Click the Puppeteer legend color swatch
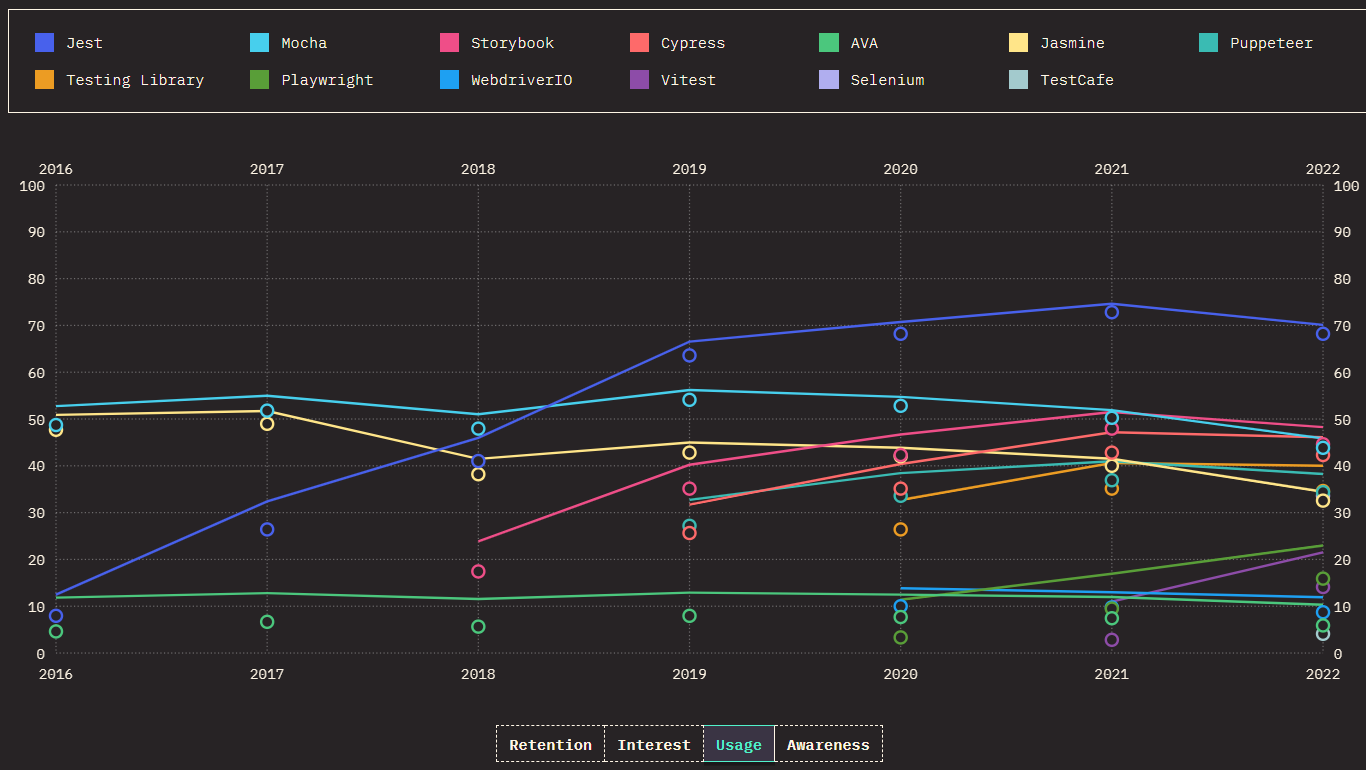Image resolution: width=1366 pixels, height=770 pixels. pos(1208,43)
